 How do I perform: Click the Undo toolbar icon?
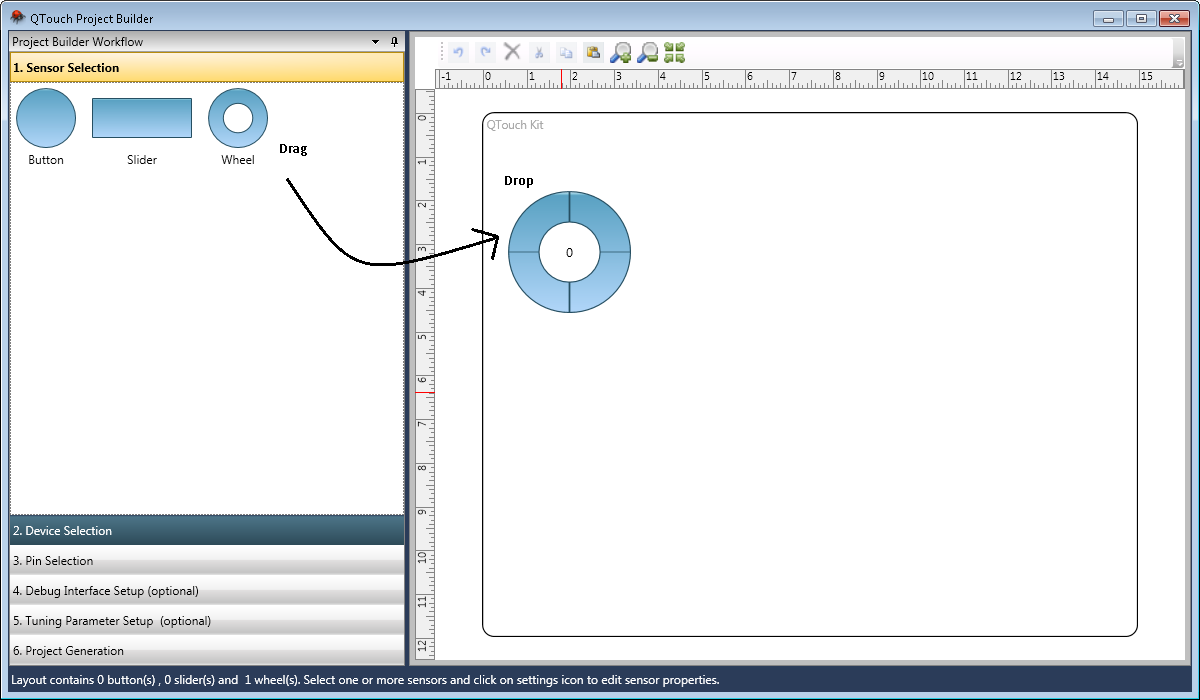coord(459,52)
